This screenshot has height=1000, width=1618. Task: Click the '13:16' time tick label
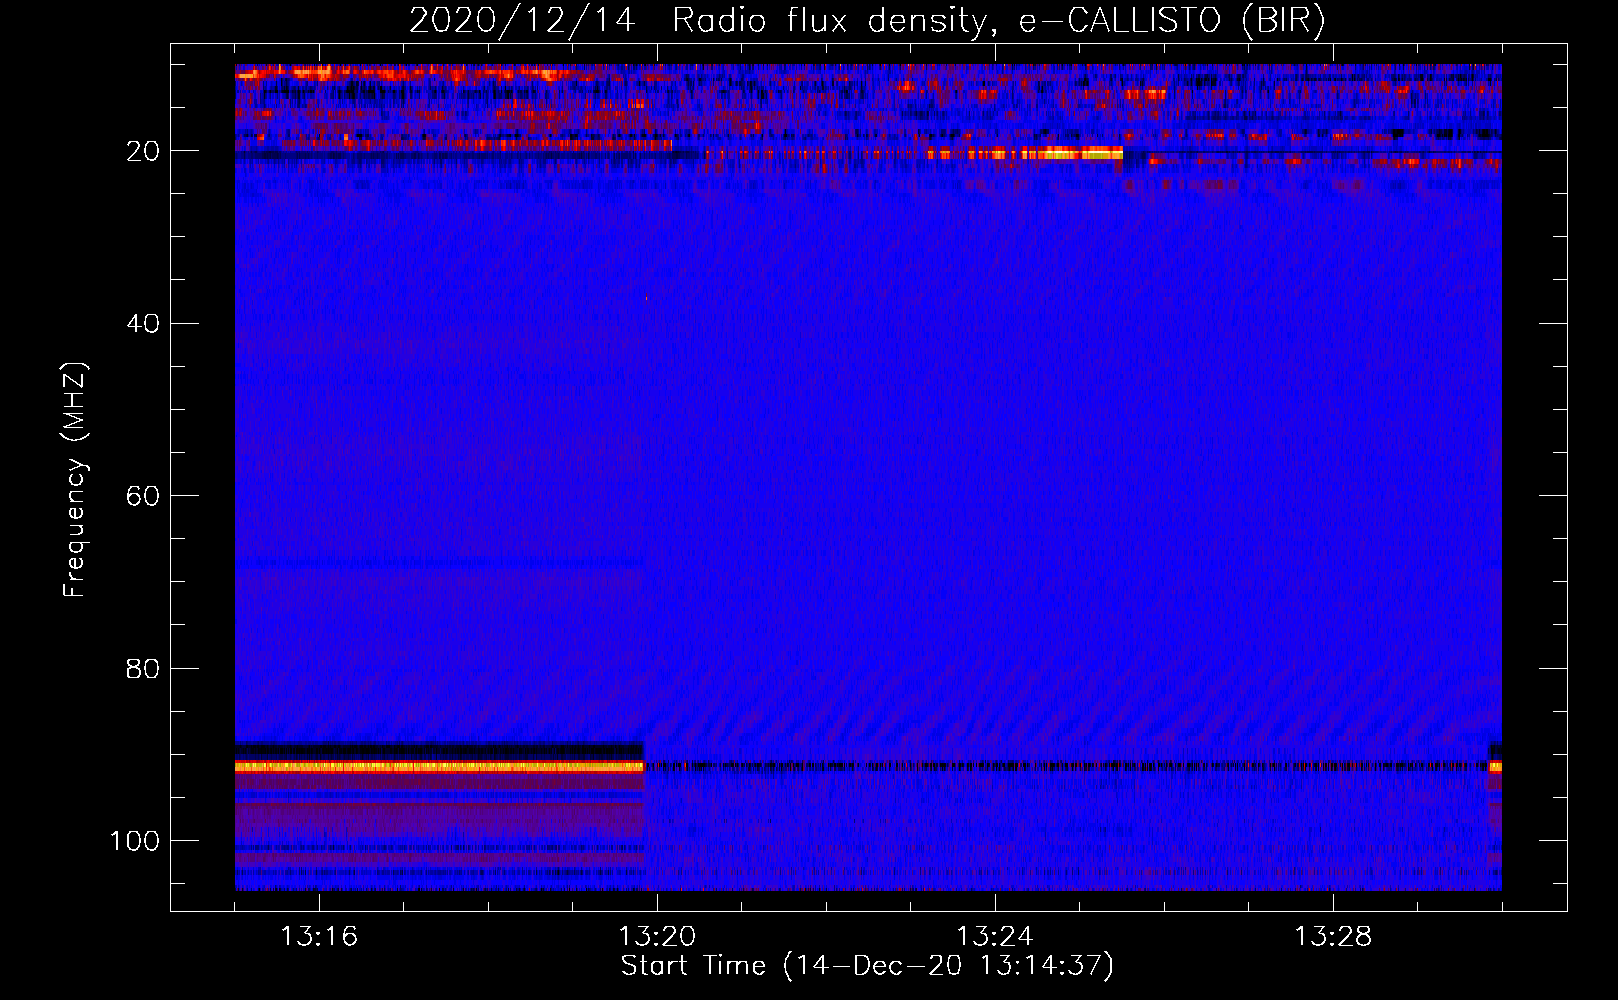(x=319, y=937)
